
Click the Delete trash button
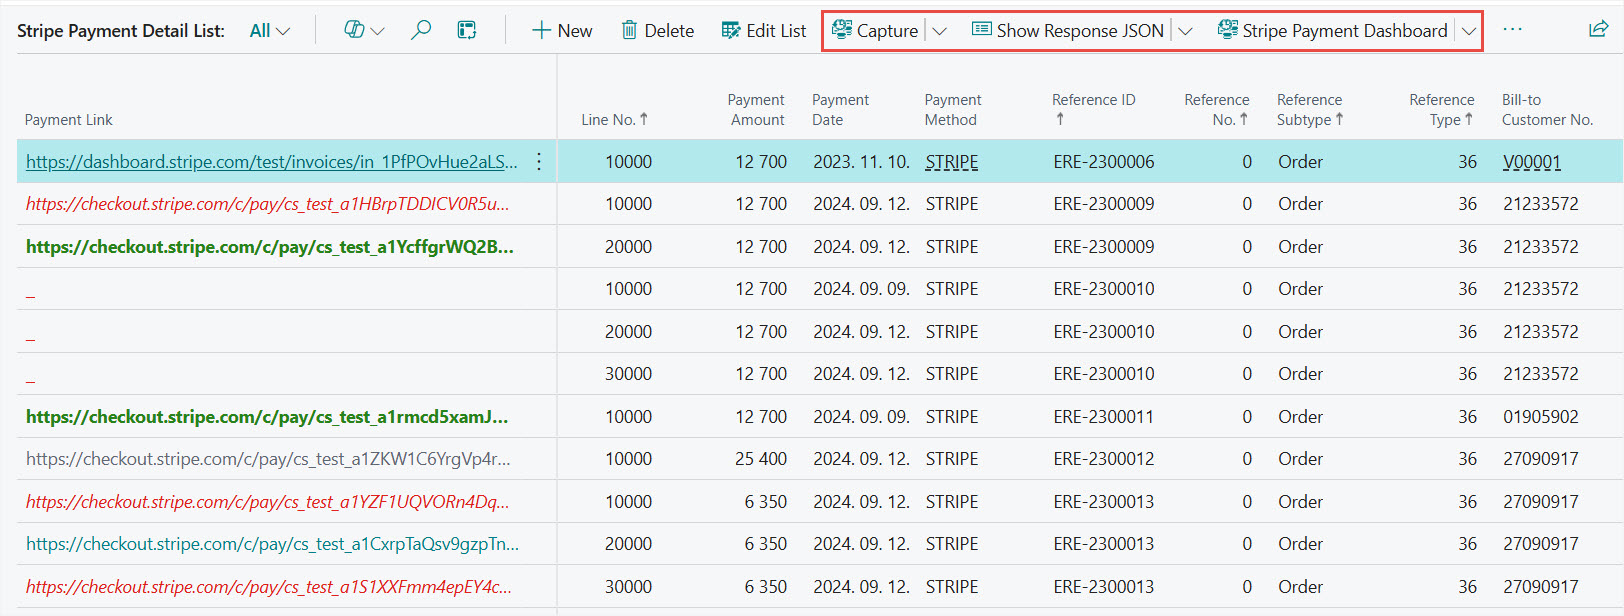coord(657,31)
